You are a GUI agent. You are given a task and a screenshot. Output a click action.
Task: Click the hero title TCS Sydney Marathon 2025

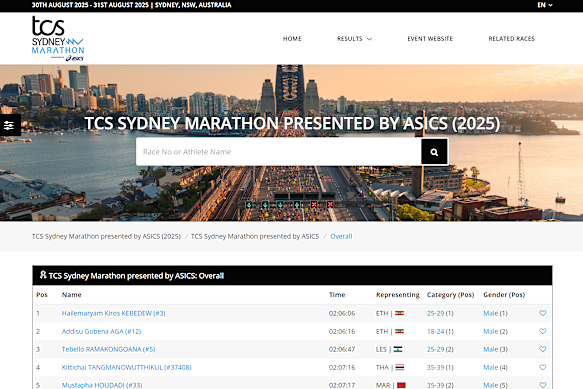click(x=292, y=123)
